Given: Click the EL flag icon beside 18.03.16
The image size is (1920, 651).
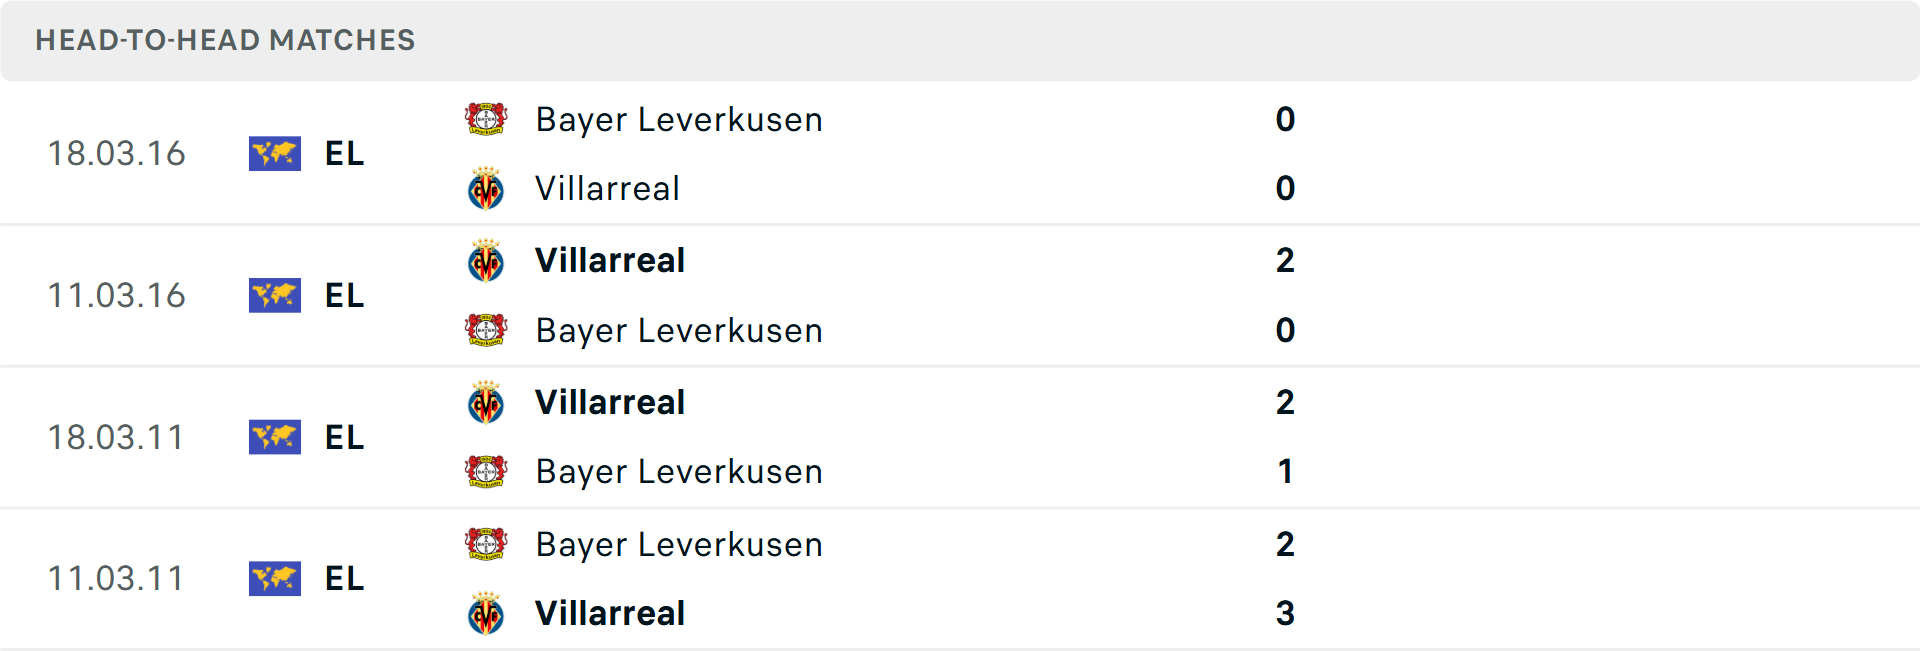Looking at the screenshot, I should click(274, 154).
